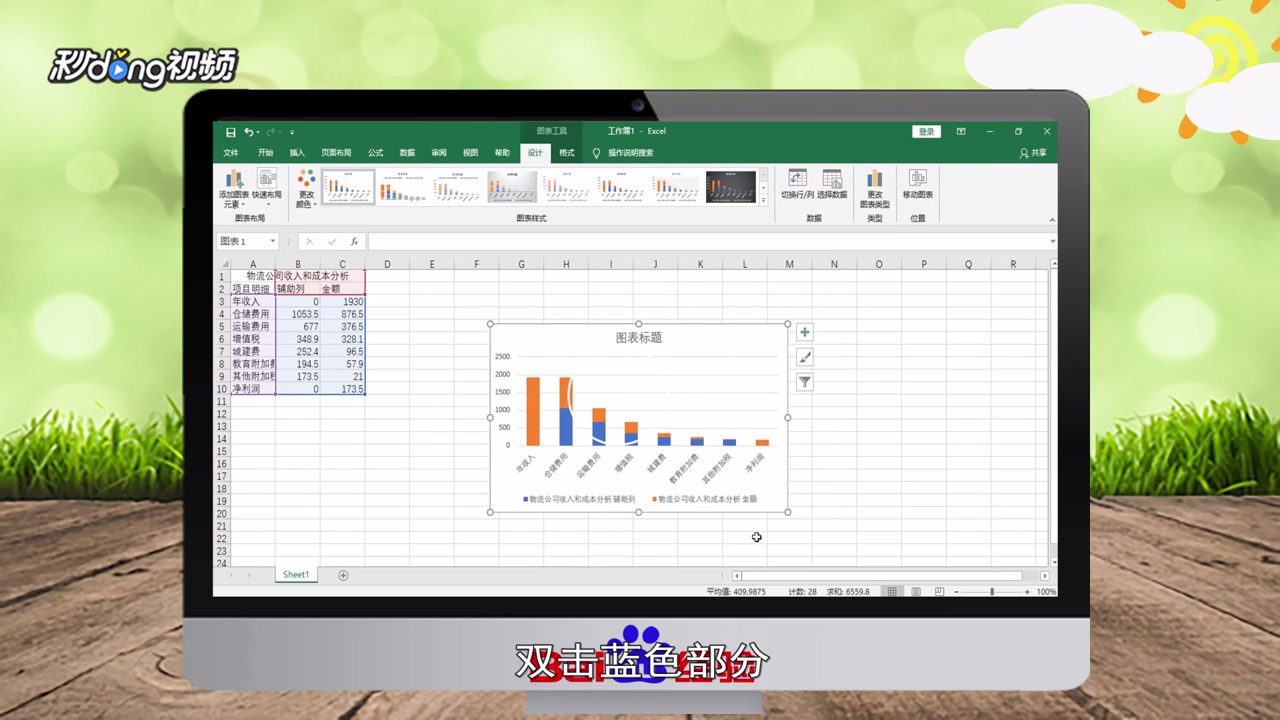Click the Chart Elements plus icon beside chart
This screenshot has width=1280, height=720.
[x=804, y=332]
